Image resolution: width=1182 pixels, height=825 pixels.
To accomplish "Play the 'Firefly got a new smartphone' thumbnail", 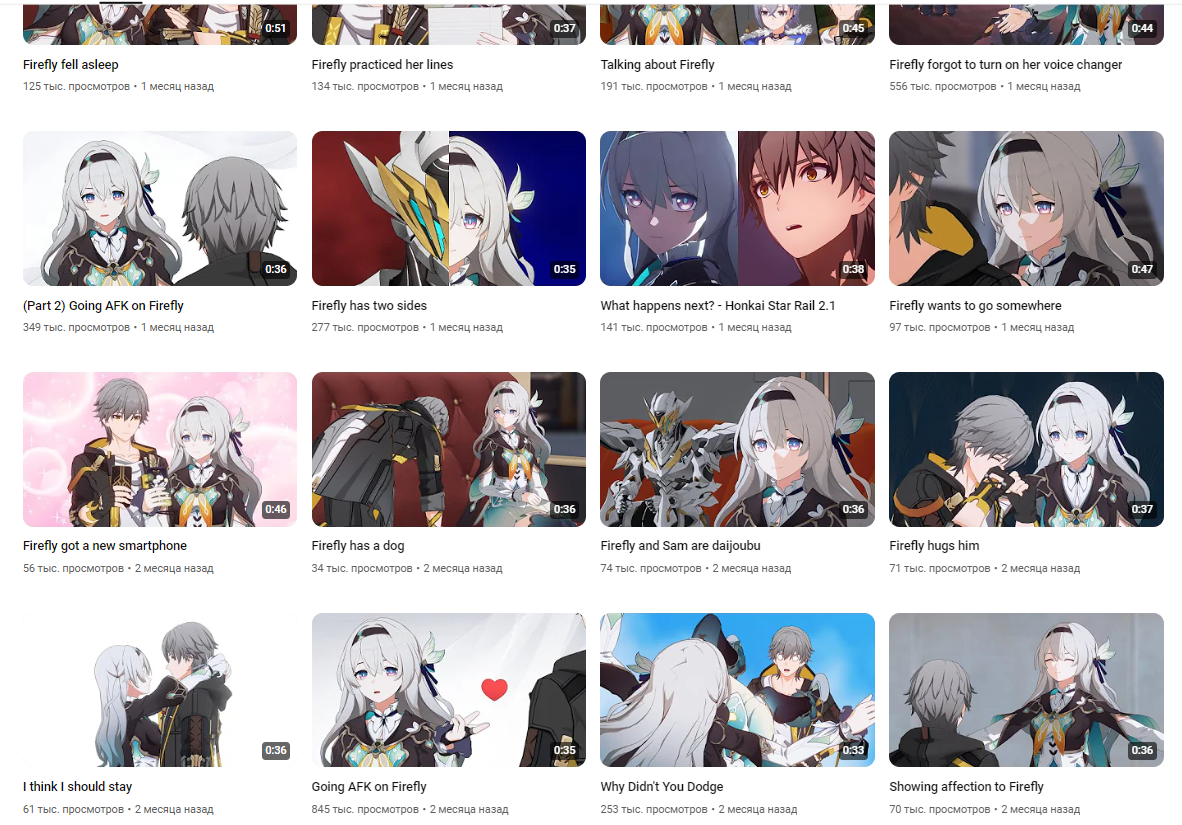I will click(x=160, y=449).
